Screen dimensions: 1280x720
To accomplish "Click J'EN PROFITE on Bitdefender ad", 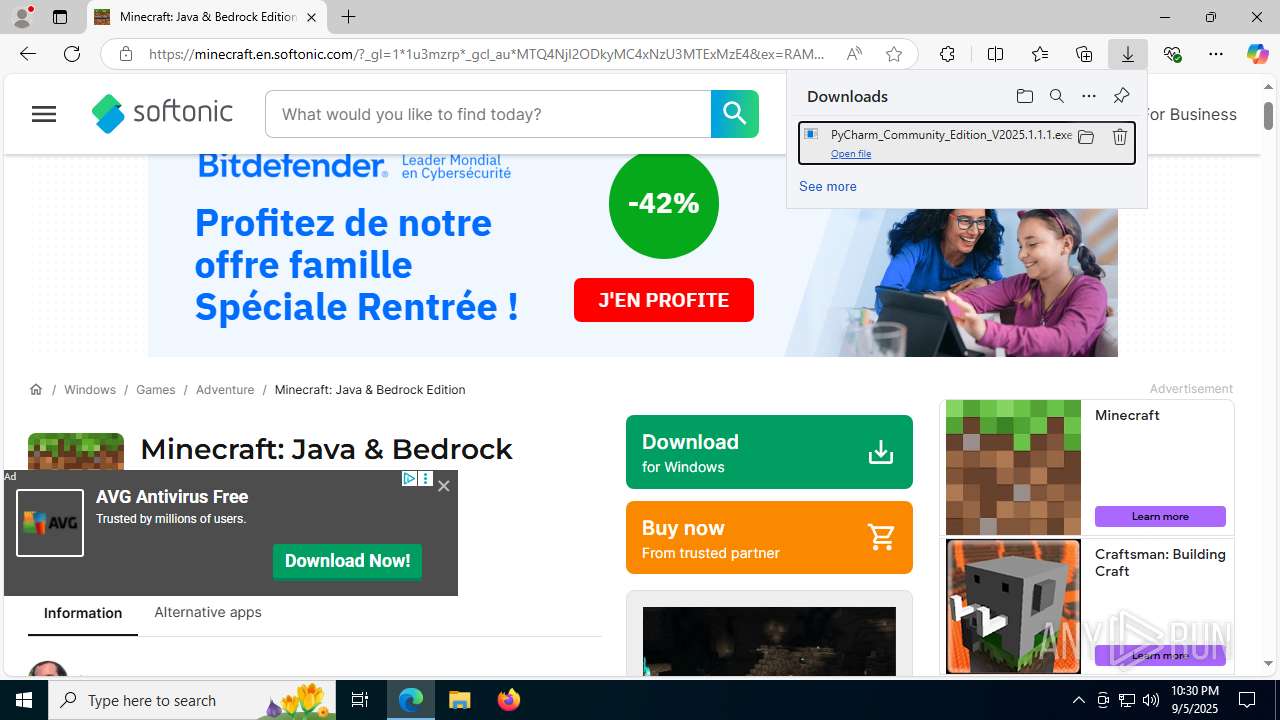I will pos(664,300).
